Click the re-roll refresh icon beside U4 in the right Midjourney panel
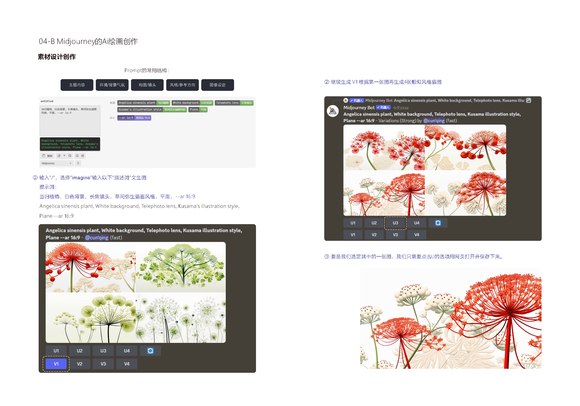The image size is (580, 406). pos(438,223)
